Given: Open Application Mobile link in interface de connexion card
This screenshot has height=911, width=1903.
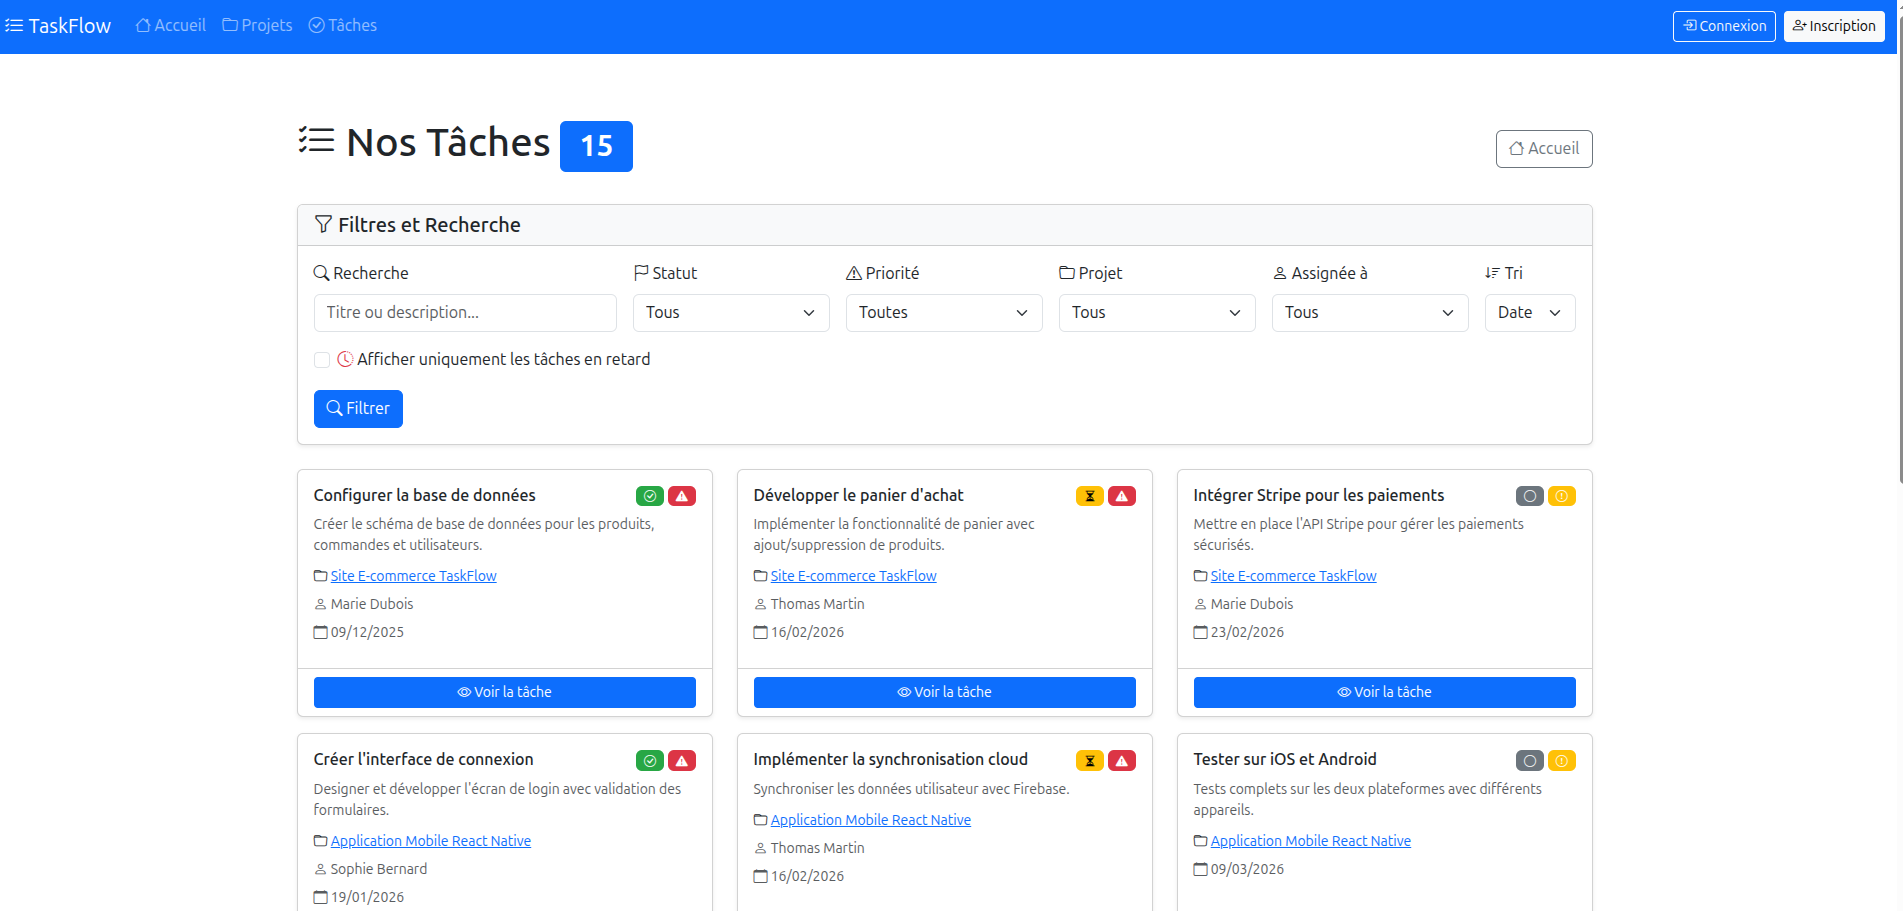Looking at the screenshot, I should point(431,841).
